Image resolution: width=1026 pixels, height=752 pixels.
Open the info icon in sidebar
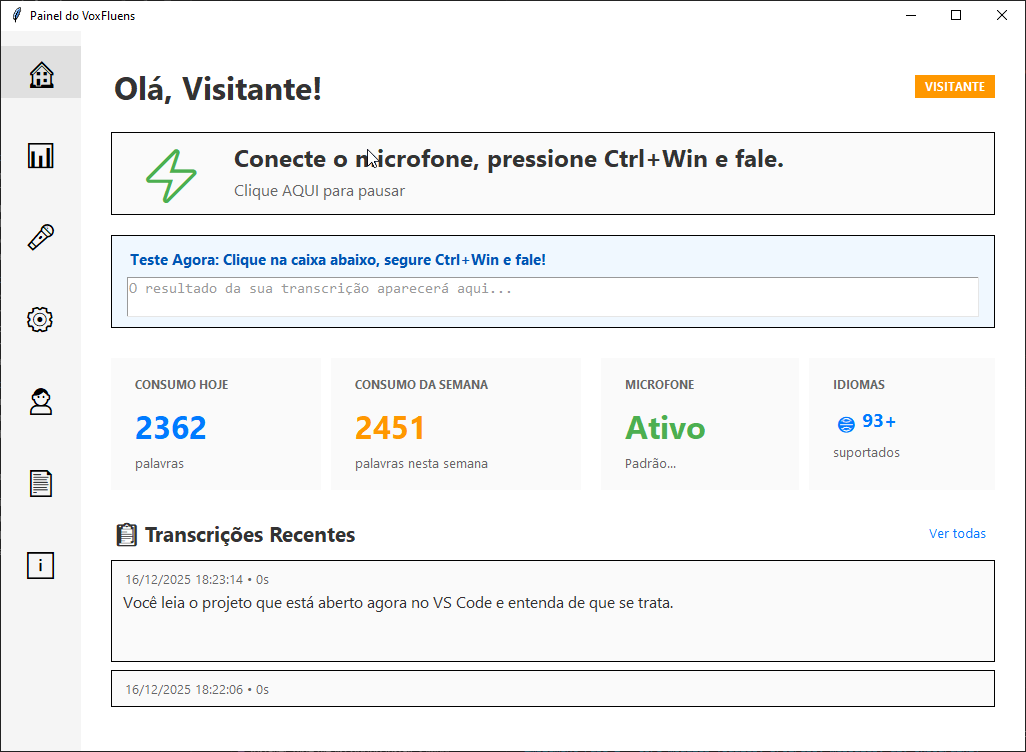(x=41, y=566)
